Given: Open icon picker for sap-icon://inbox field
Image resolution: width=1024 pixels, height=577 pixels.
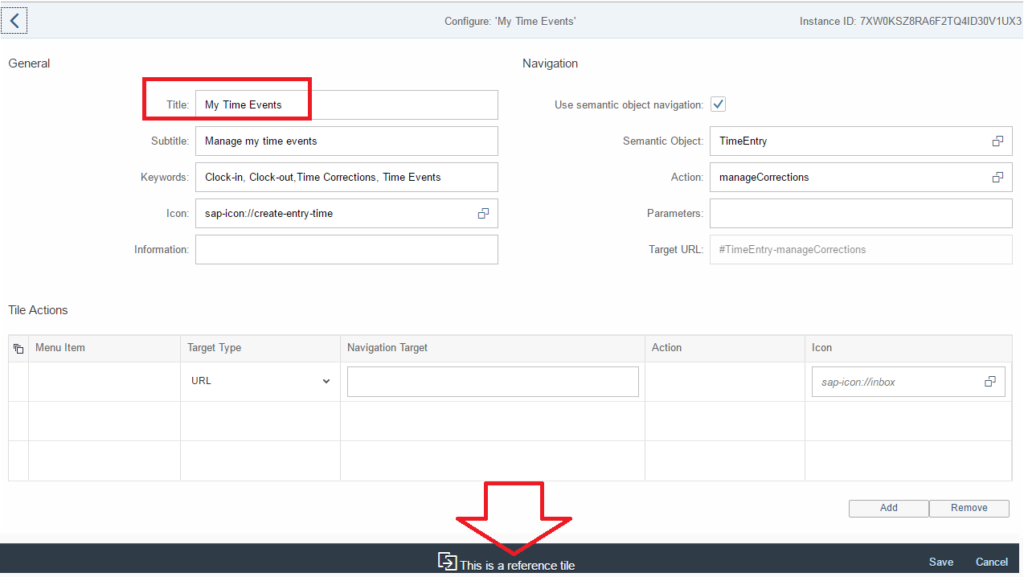Looking at the screenshot, I should click(x=990, y=382).
